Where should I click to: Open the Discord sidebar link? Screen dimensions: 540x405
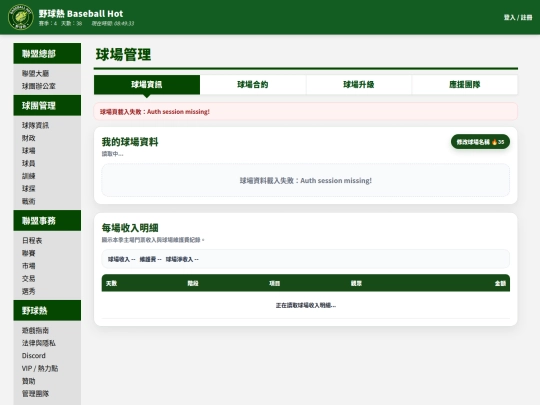click(x=34, y=356)
